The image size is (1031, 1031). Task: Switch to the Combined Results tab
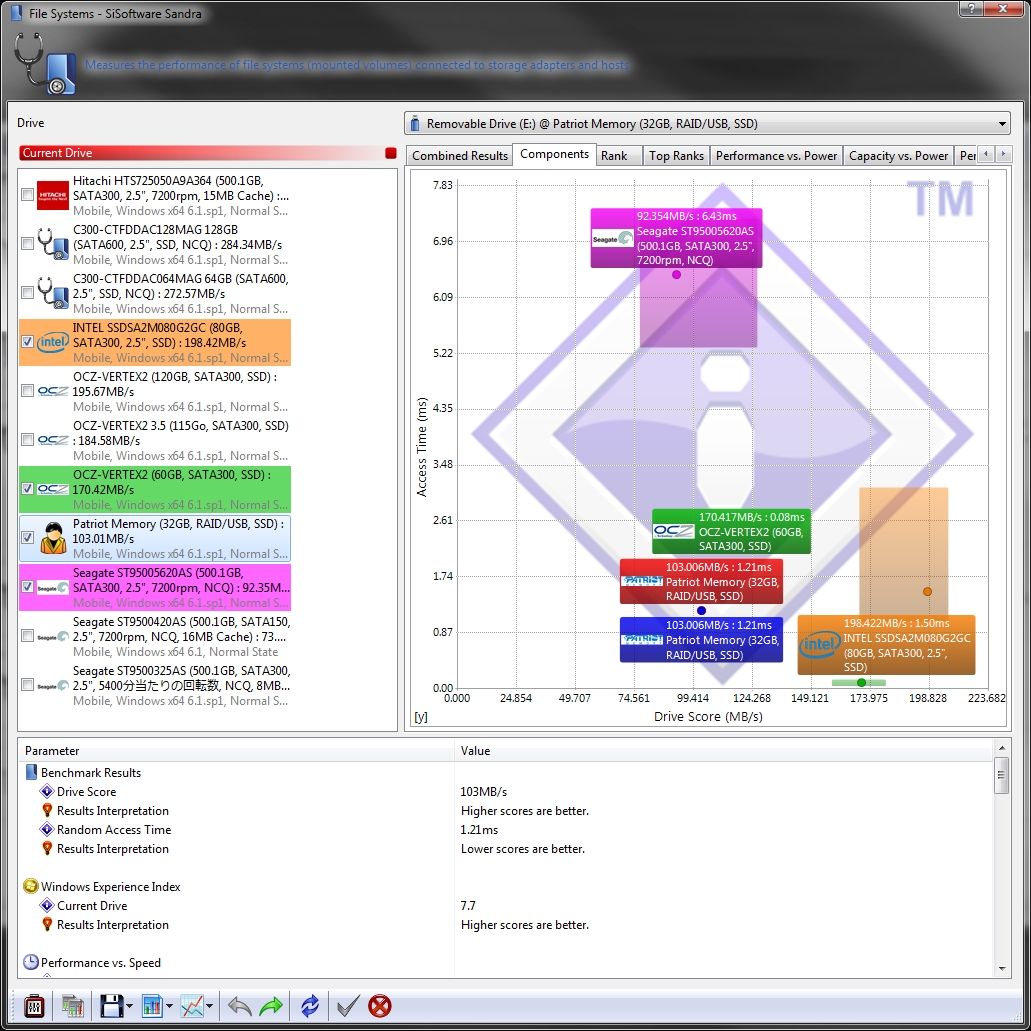[460, 156]
